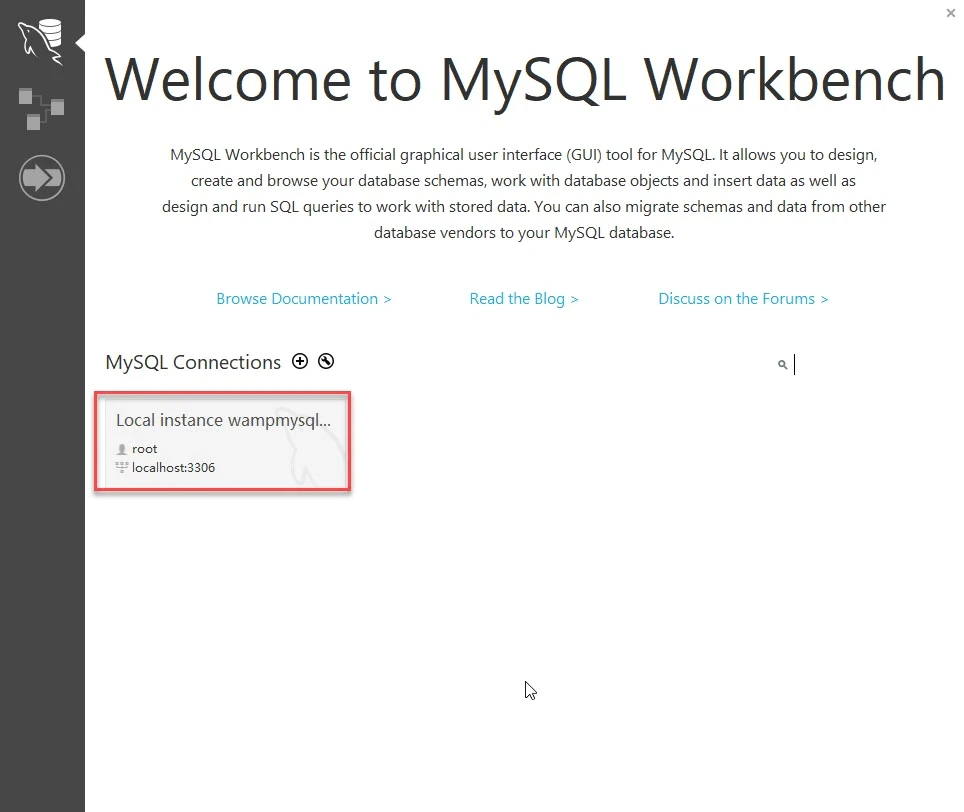Close the welcome screen with the X button
The height and width of the screenshot is (812, 964).
tap(950, 13)
